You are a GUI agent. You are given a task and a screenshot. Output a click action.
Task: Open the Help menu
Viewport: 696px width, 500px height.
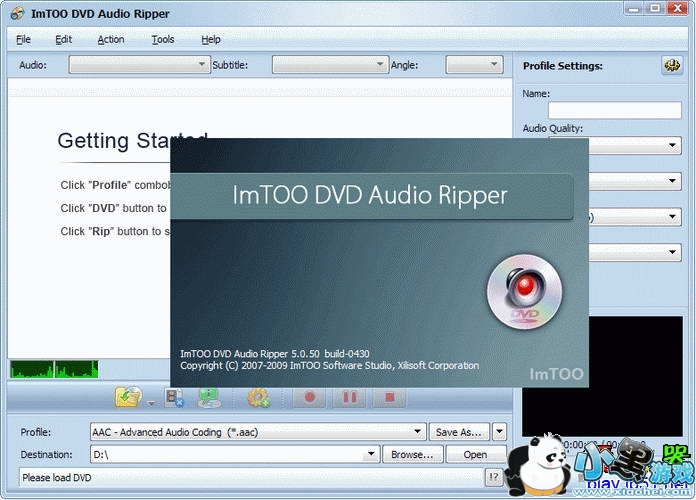pos(211,40)
